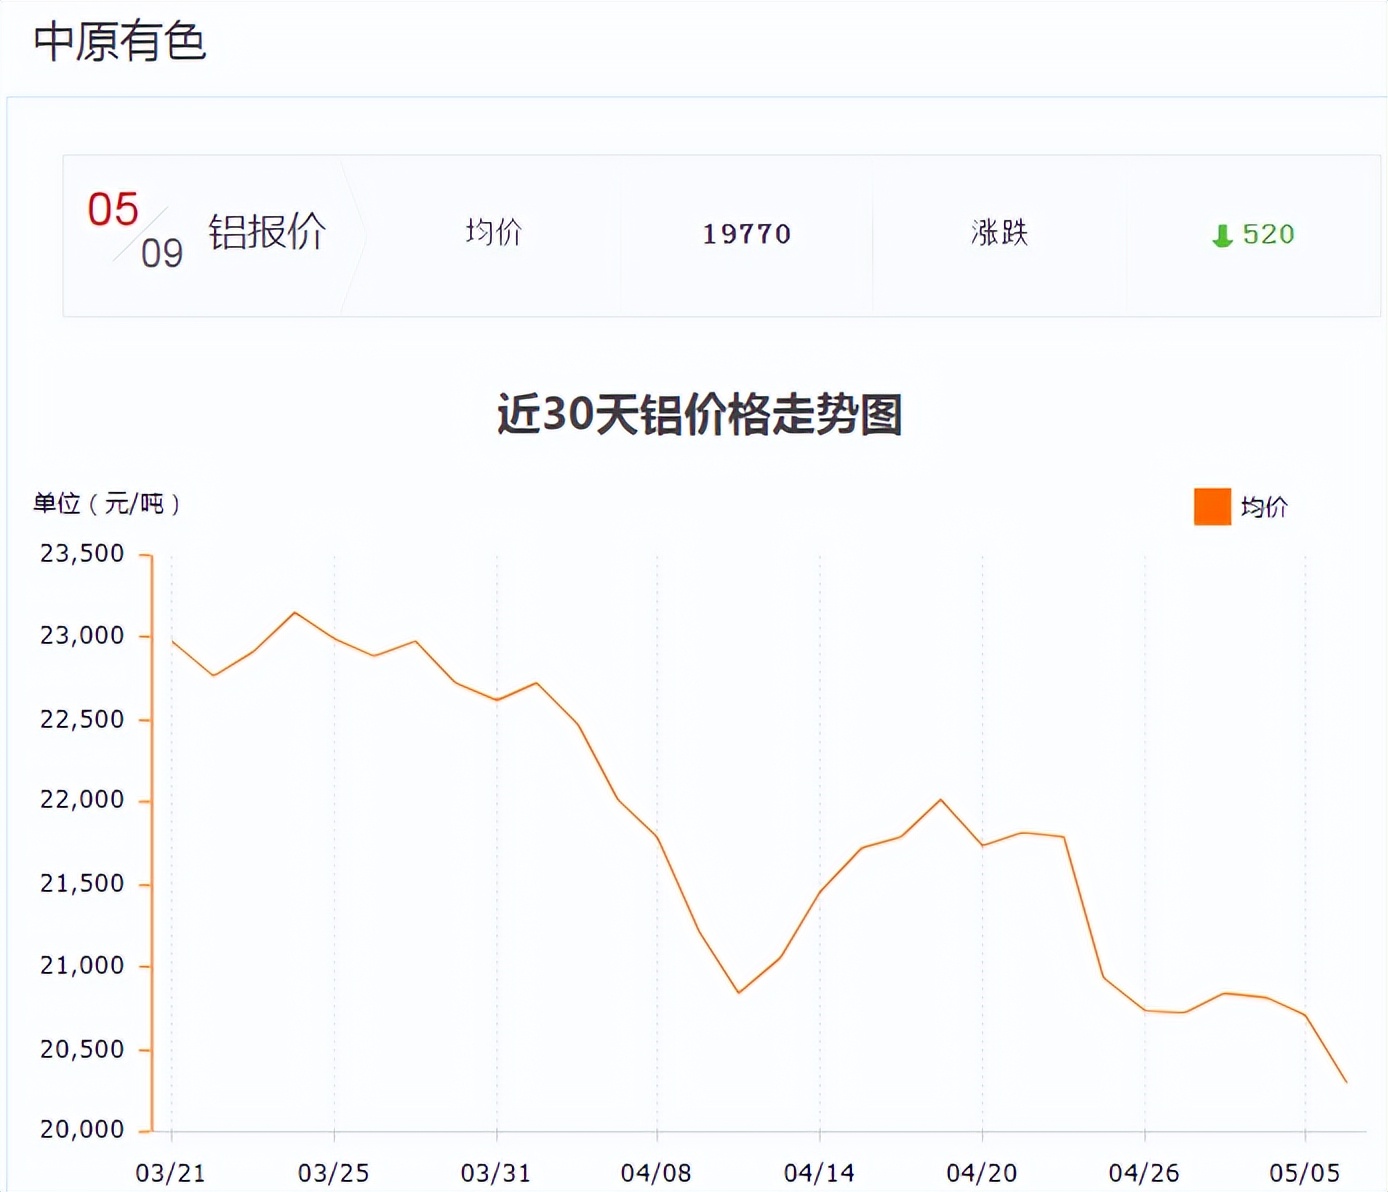Image resolution: width=1388 pixels, height=1192 pixels.
Task: Click the 20,500 y-axis label
Action: point(82,1050)
